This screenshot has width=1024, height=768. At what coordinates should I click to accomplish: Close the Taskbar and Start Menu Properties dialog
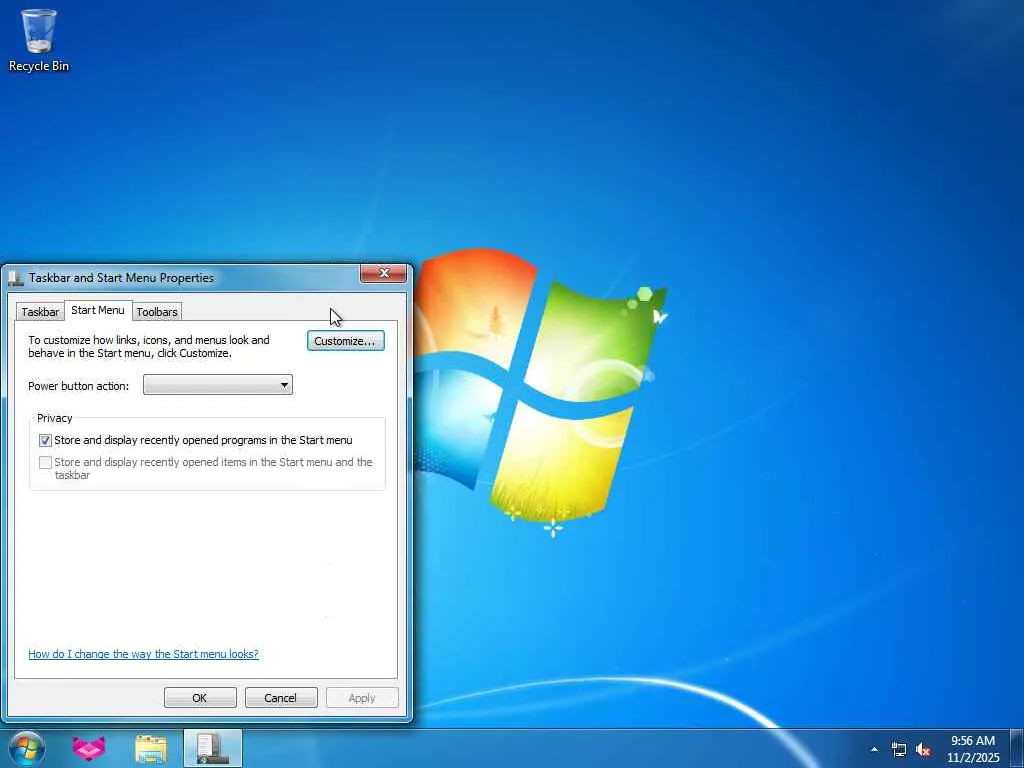point(383,273)
